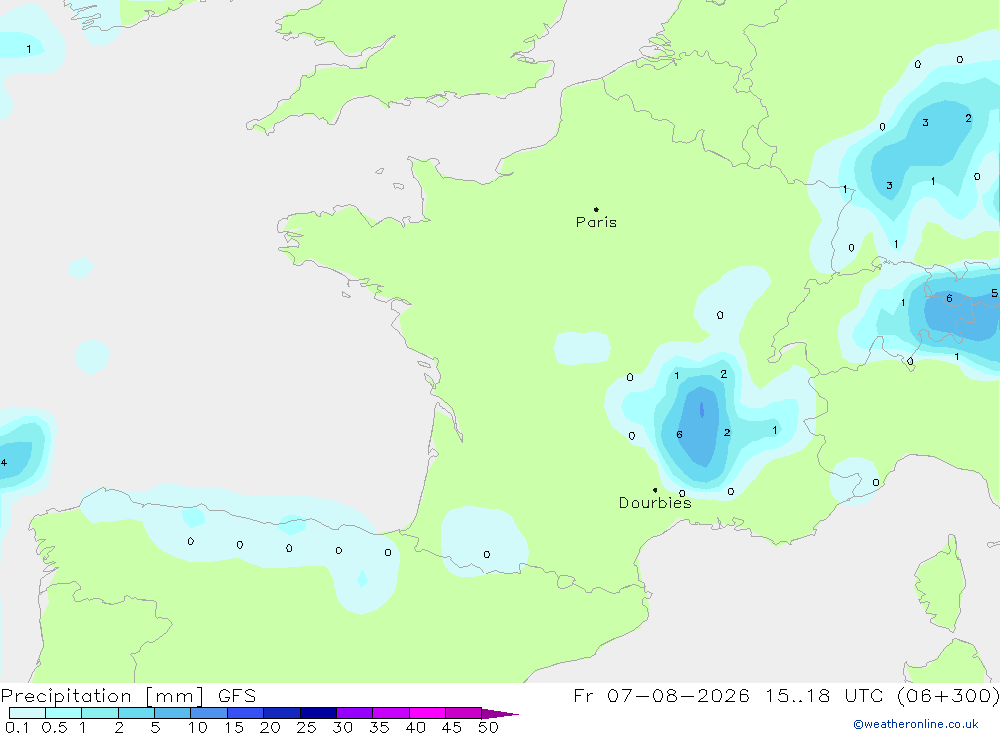
Task: Click the forecast date 07-08-2026
Action: tap(678, 695)
